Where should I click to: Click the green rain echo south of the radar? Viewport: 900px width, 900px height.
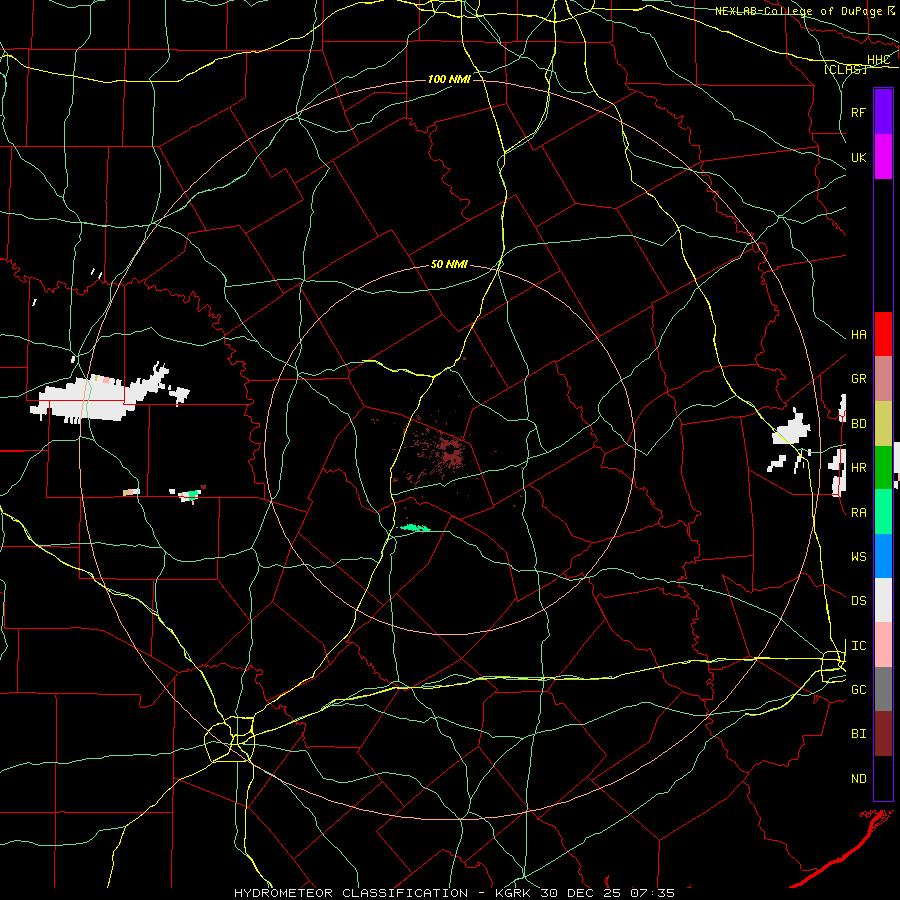tap(414, 527)
